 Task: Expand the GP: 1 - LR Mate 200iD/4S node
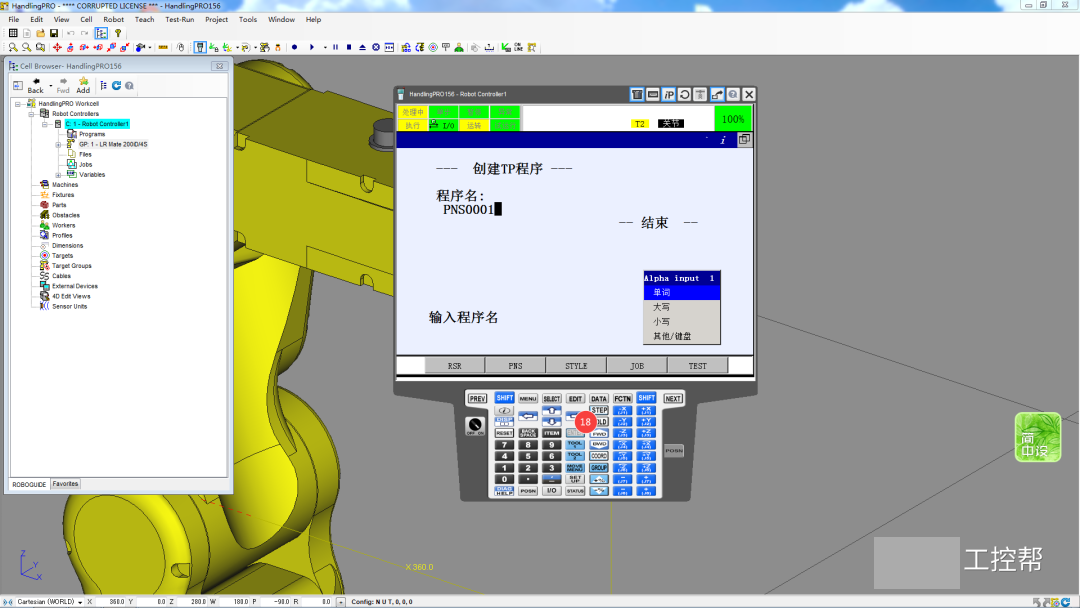pos(59,145)
